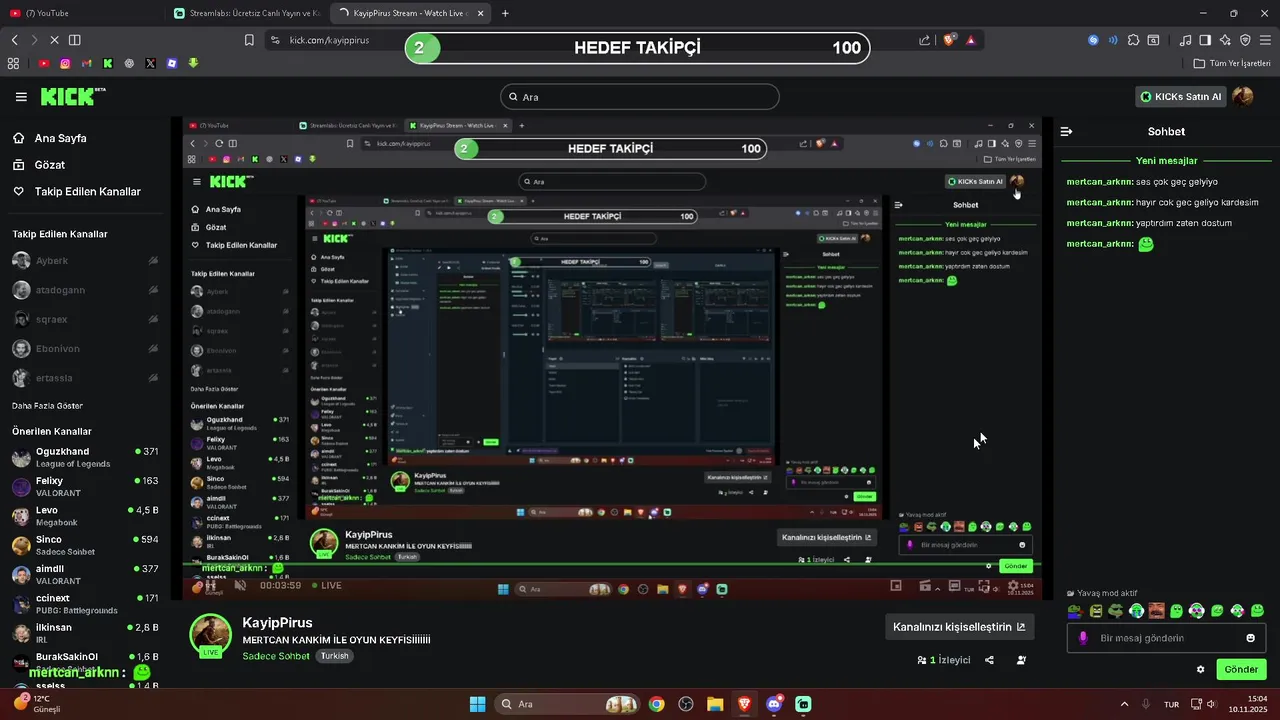
Task: Open the Sadece Sohbet category link
Action: (x=276, y=656)
